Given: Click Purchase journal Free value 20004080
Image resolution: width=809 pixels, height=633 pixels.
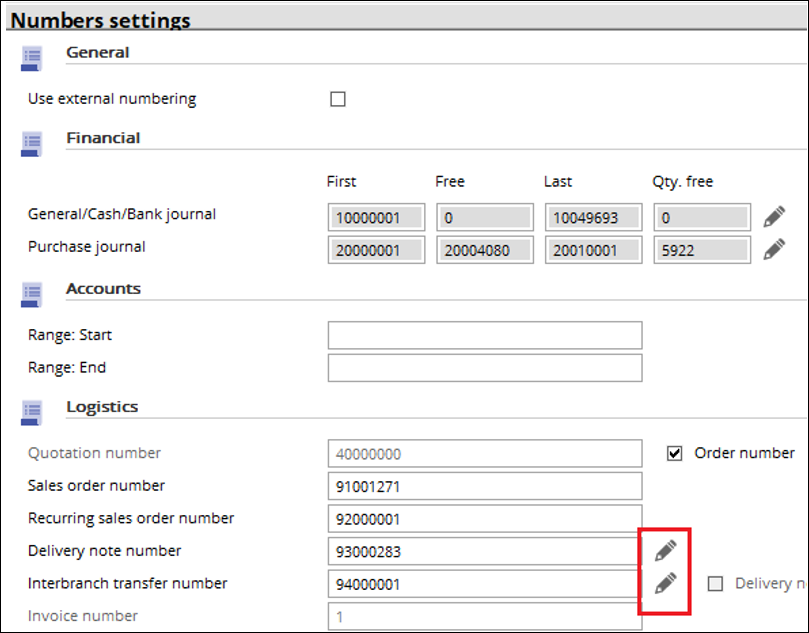Looking at the screenshot, I should coord(485,250).
